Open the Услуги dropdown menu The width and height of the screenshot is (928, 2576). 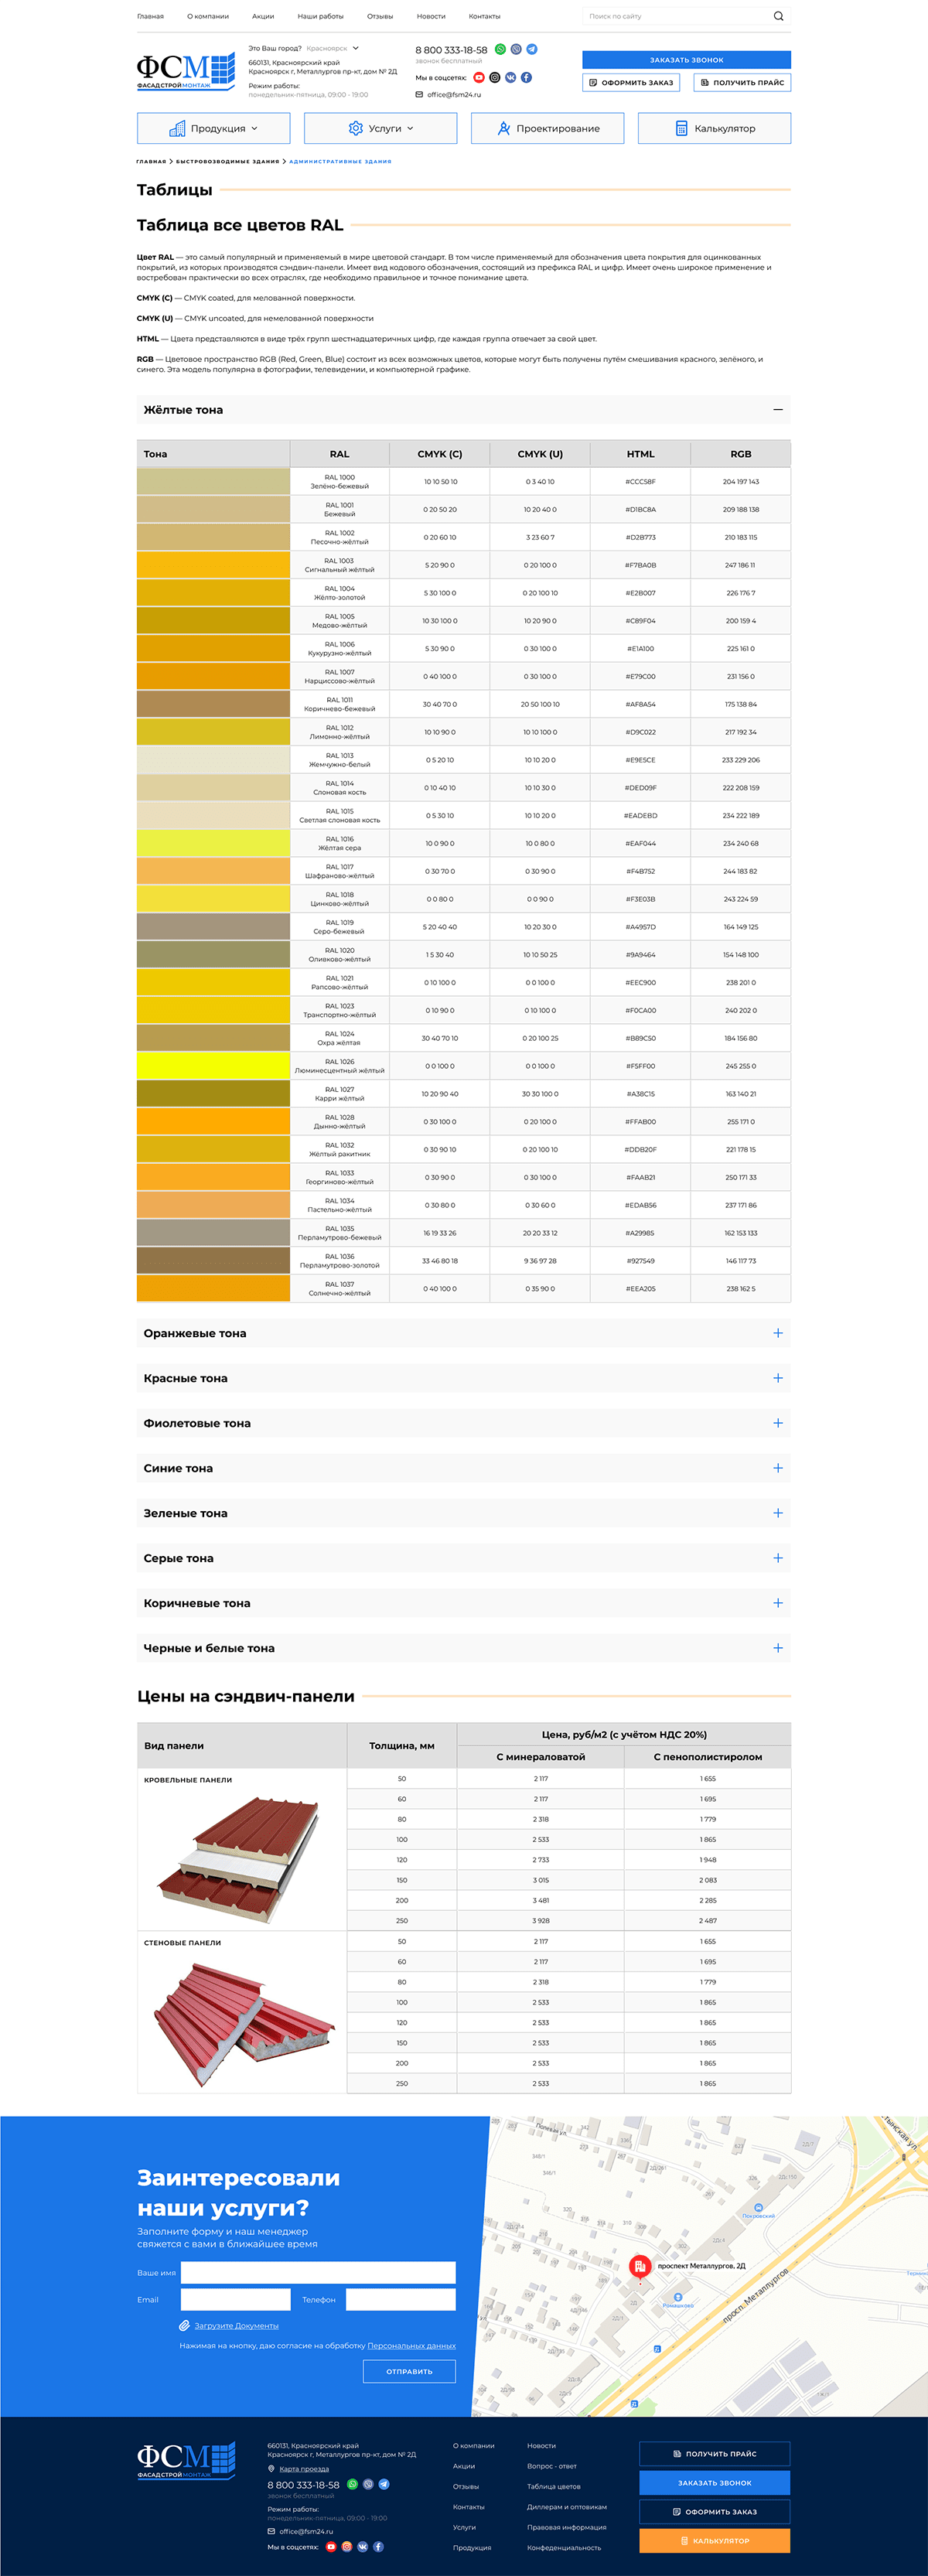[x=380, y=128]
